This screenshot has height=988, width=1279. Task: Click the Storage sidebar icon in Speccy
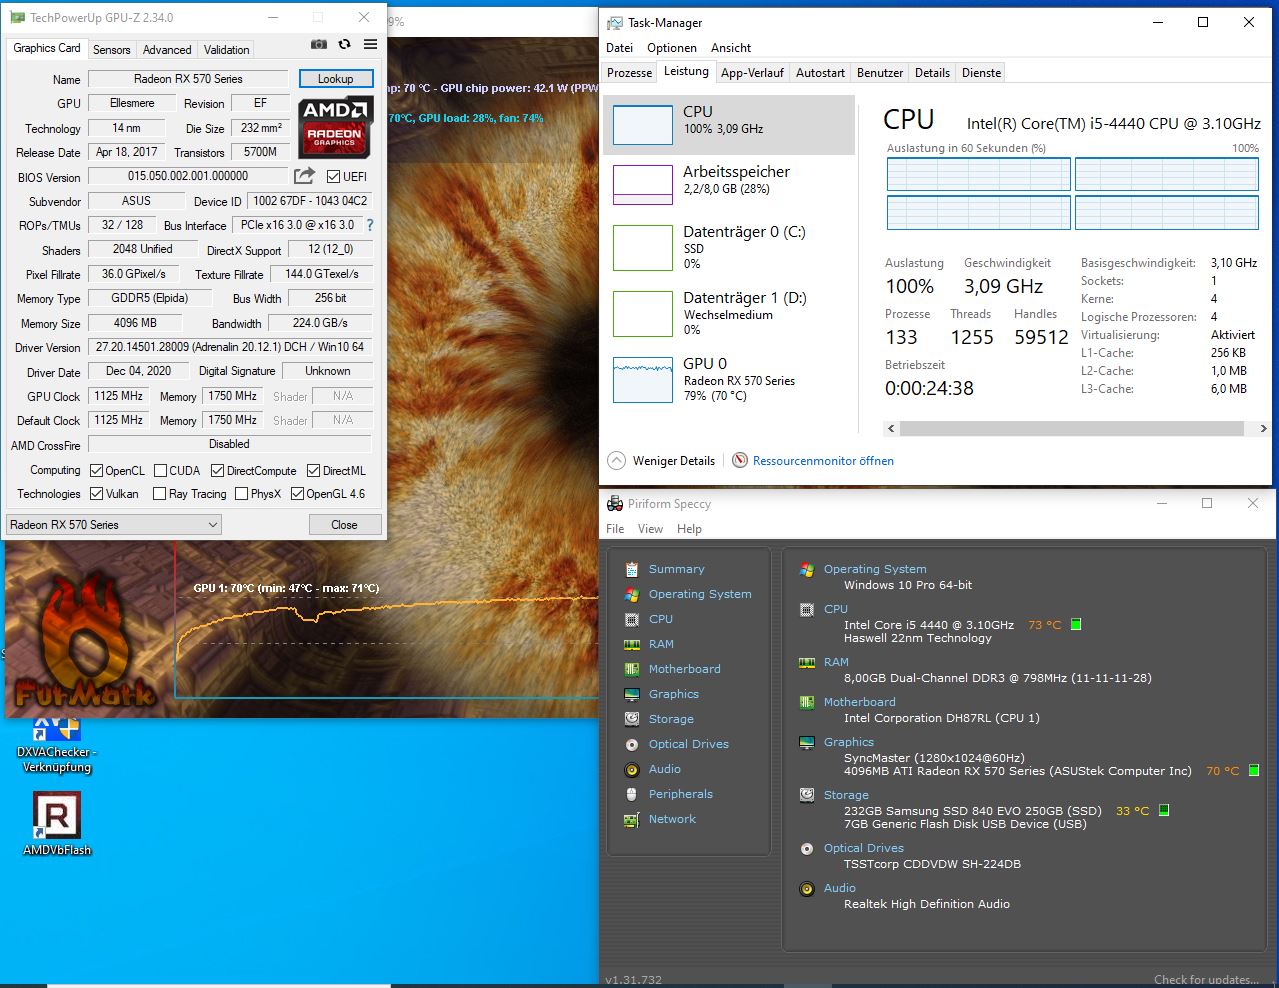(x=632, y=719)
